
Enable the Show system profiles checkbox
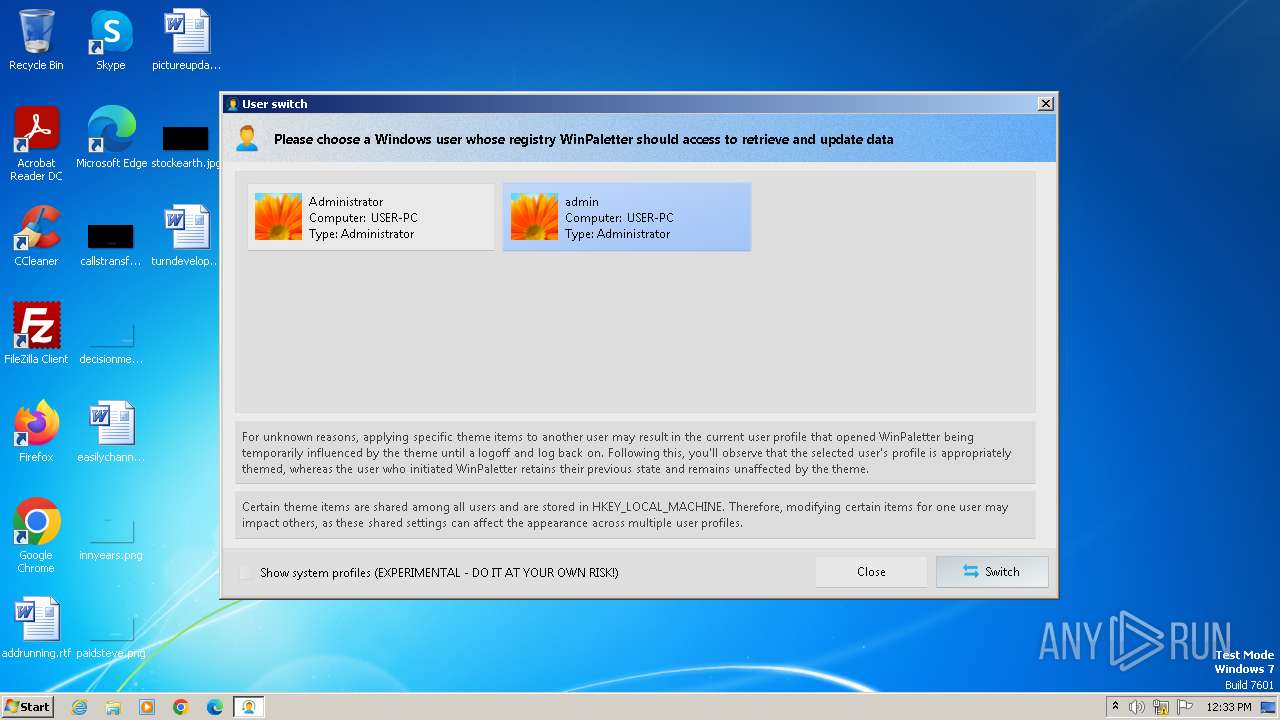click(247, 573)
